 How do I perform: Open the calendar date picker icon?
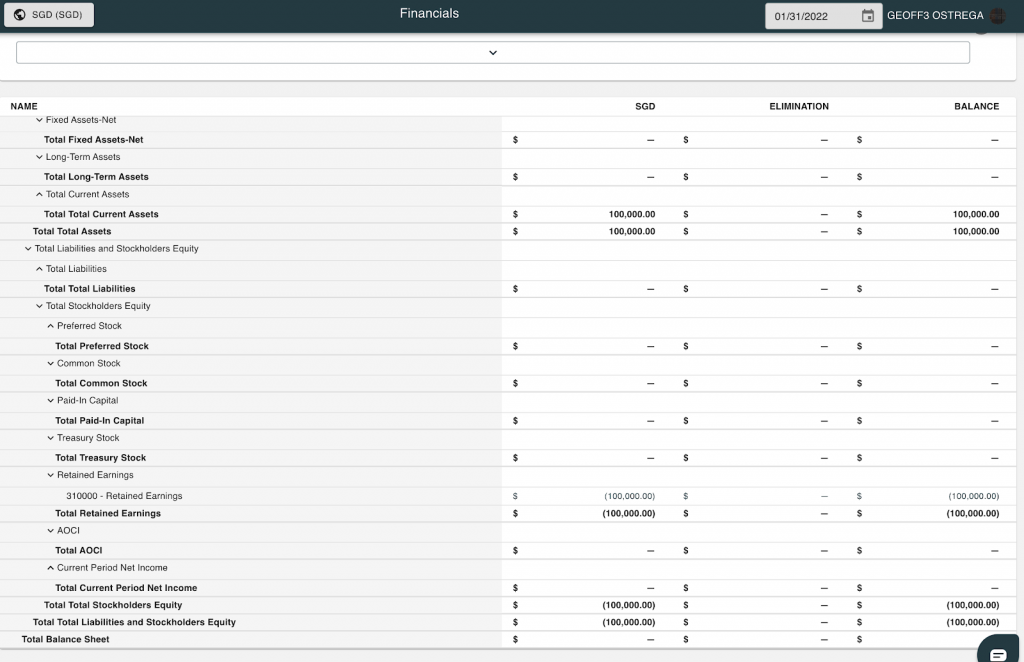click(867, 16)
